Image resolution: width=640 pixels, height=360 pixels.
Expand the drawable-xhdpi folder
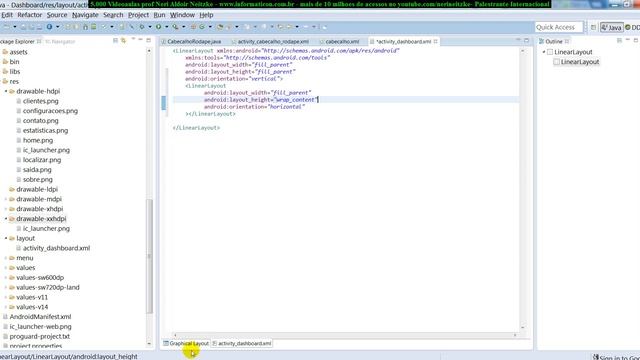click(6, 209)
